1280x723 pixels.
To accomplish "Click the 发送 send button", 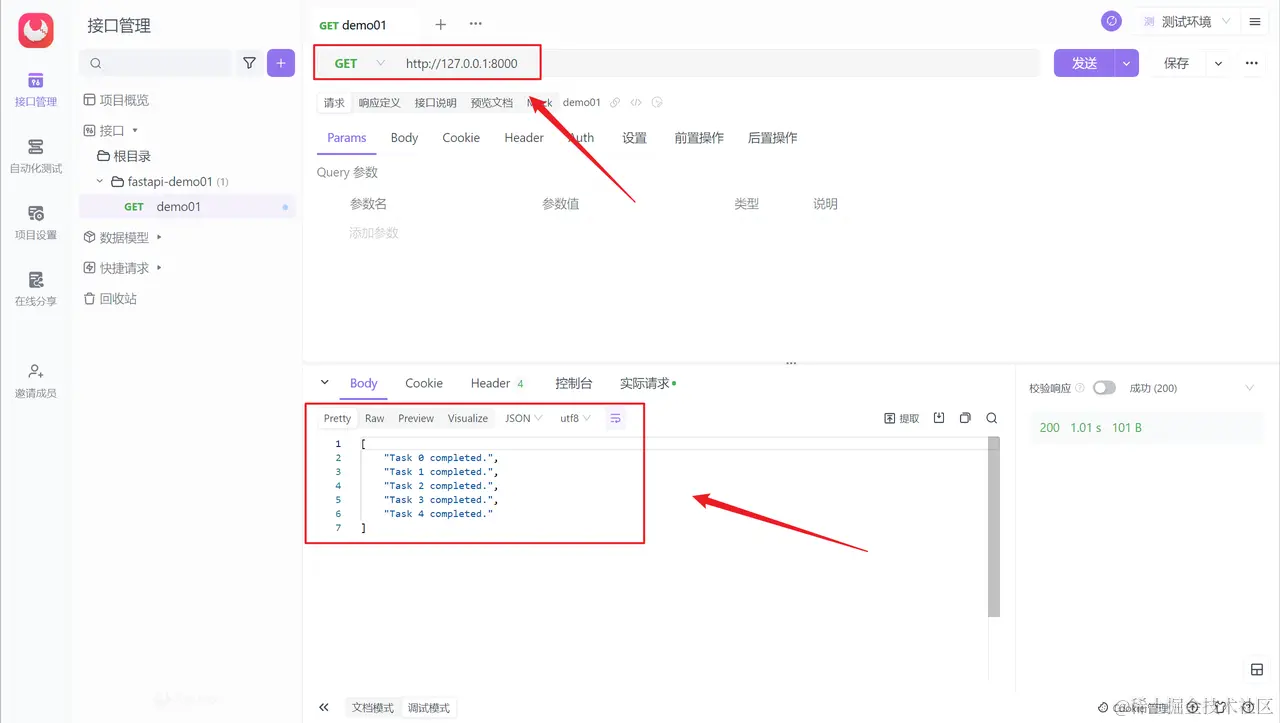I will click(1085, 63).
